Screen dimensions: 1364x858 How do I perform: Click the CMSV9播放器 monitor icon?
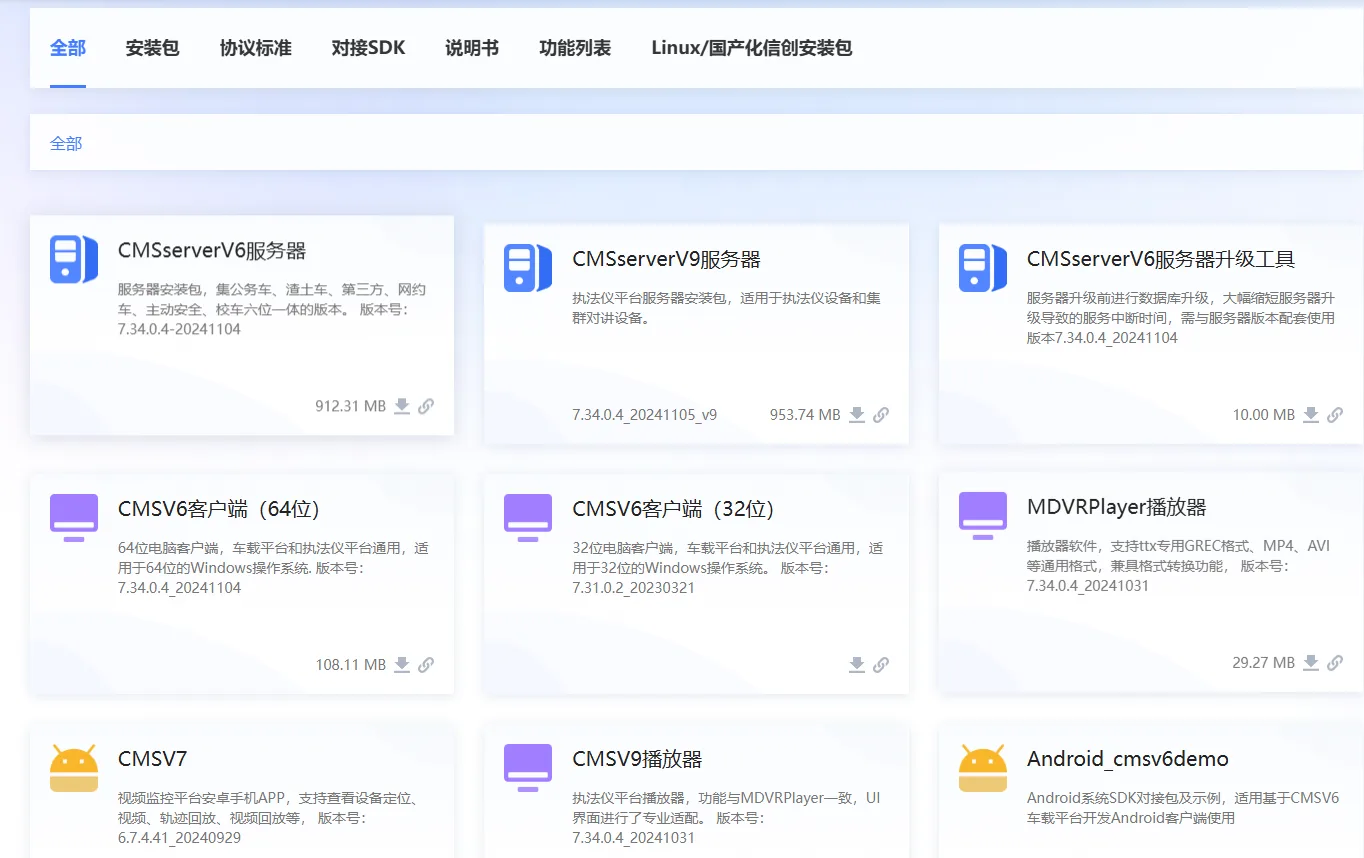click(528, 767)
